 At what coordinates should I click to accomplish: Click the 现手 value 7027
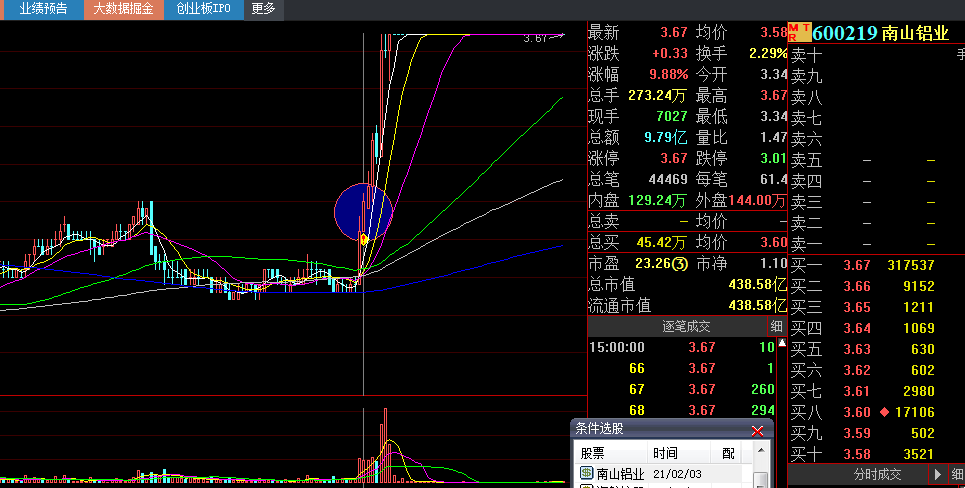tap(671, 116)
